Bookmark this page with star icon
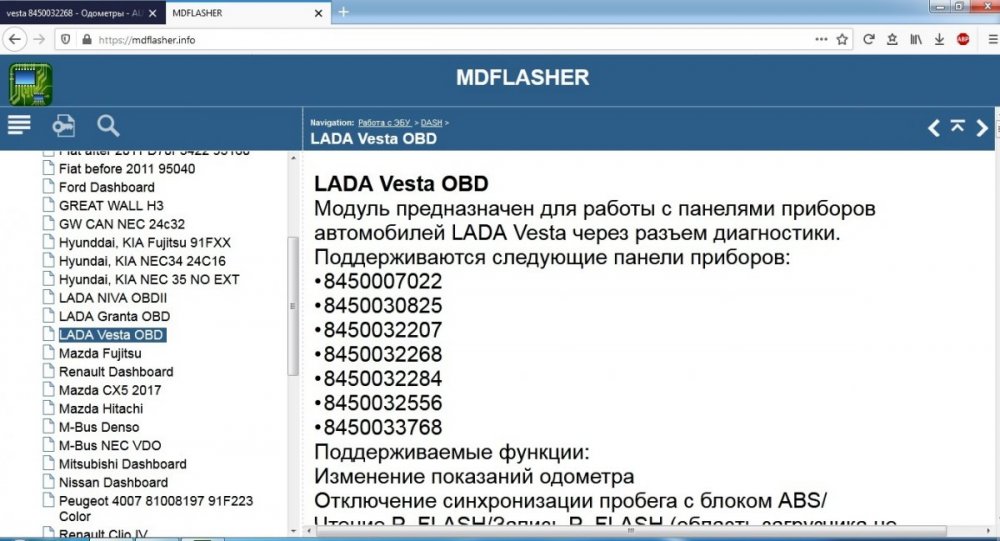Image resolution: width=1000 pixels, height=541 pixels. pyautogui.click(x=842, y=40)
